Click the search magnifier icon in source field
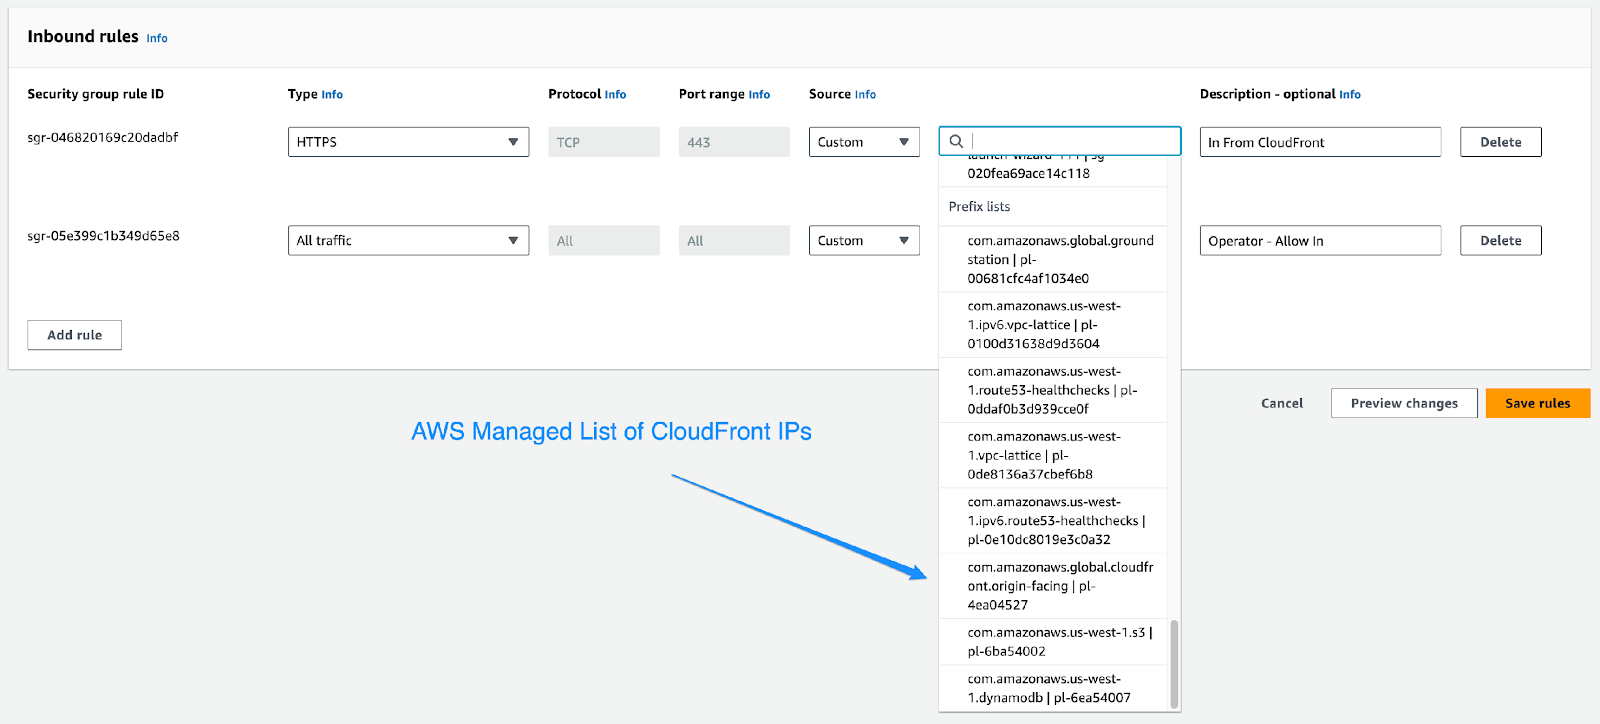 pos(956,142)
